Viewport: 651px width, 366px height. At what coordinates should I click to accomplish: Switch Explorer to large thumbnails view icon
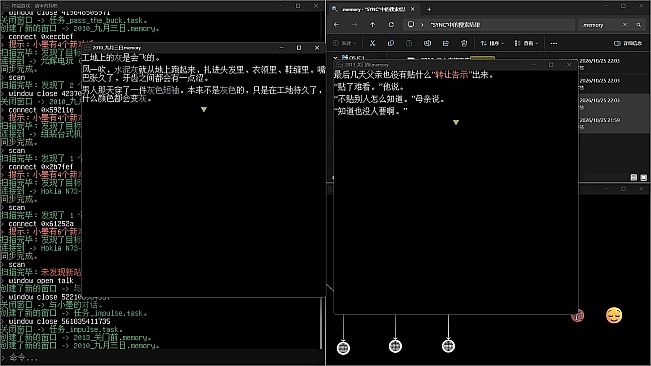point(644,178)
